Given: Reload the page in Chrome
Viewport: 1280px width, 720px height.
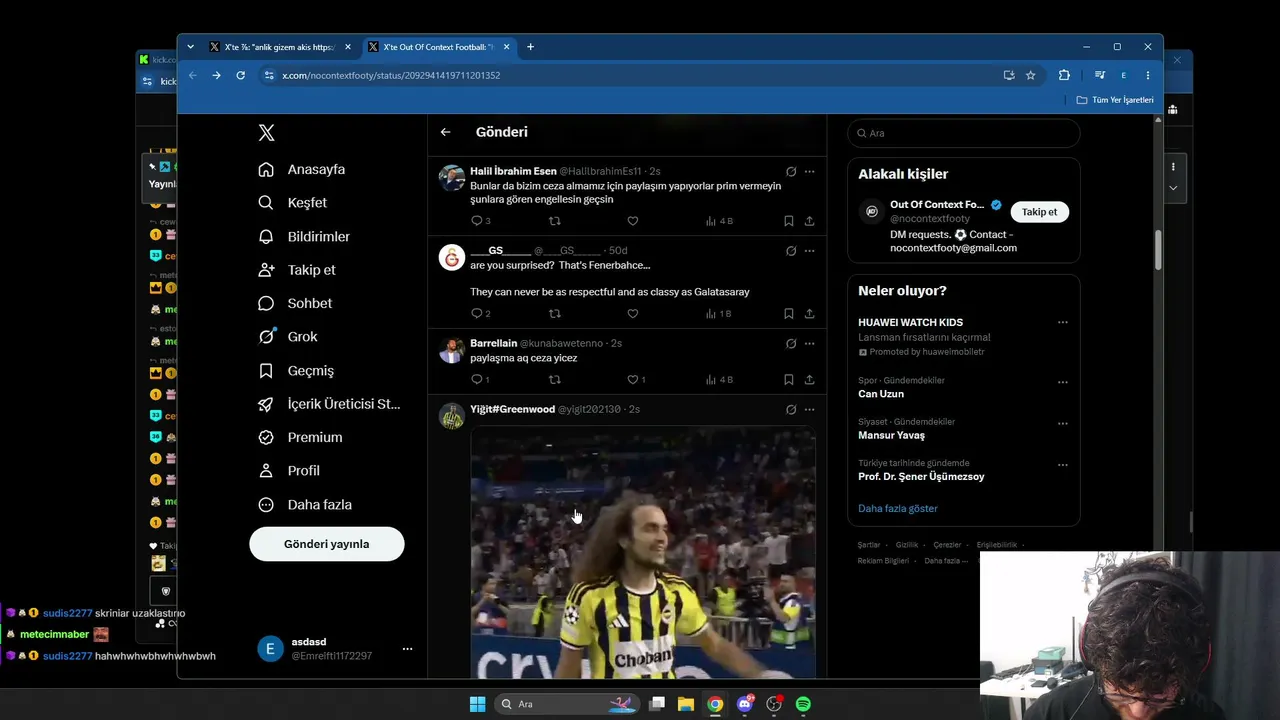Looking at the screenshot, I should click(240, 75).
